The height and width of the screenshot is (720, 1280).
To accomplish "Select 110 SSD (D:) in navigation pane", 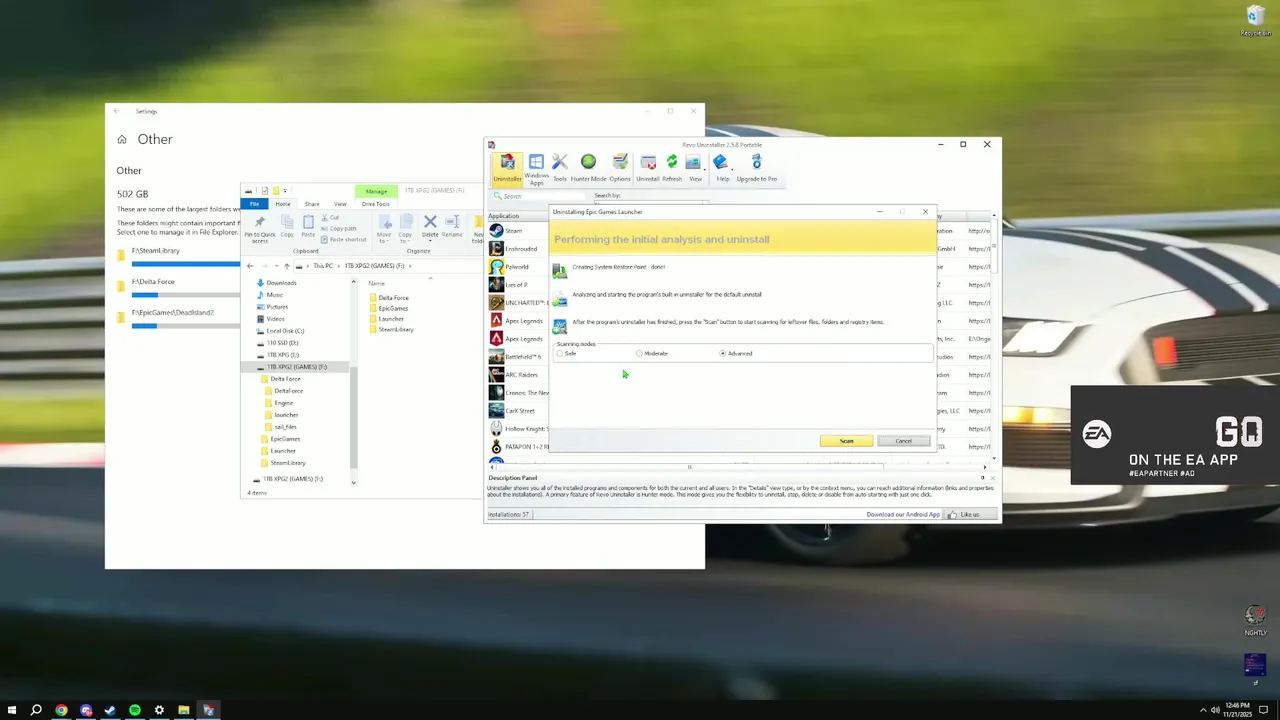I will 277,343.
